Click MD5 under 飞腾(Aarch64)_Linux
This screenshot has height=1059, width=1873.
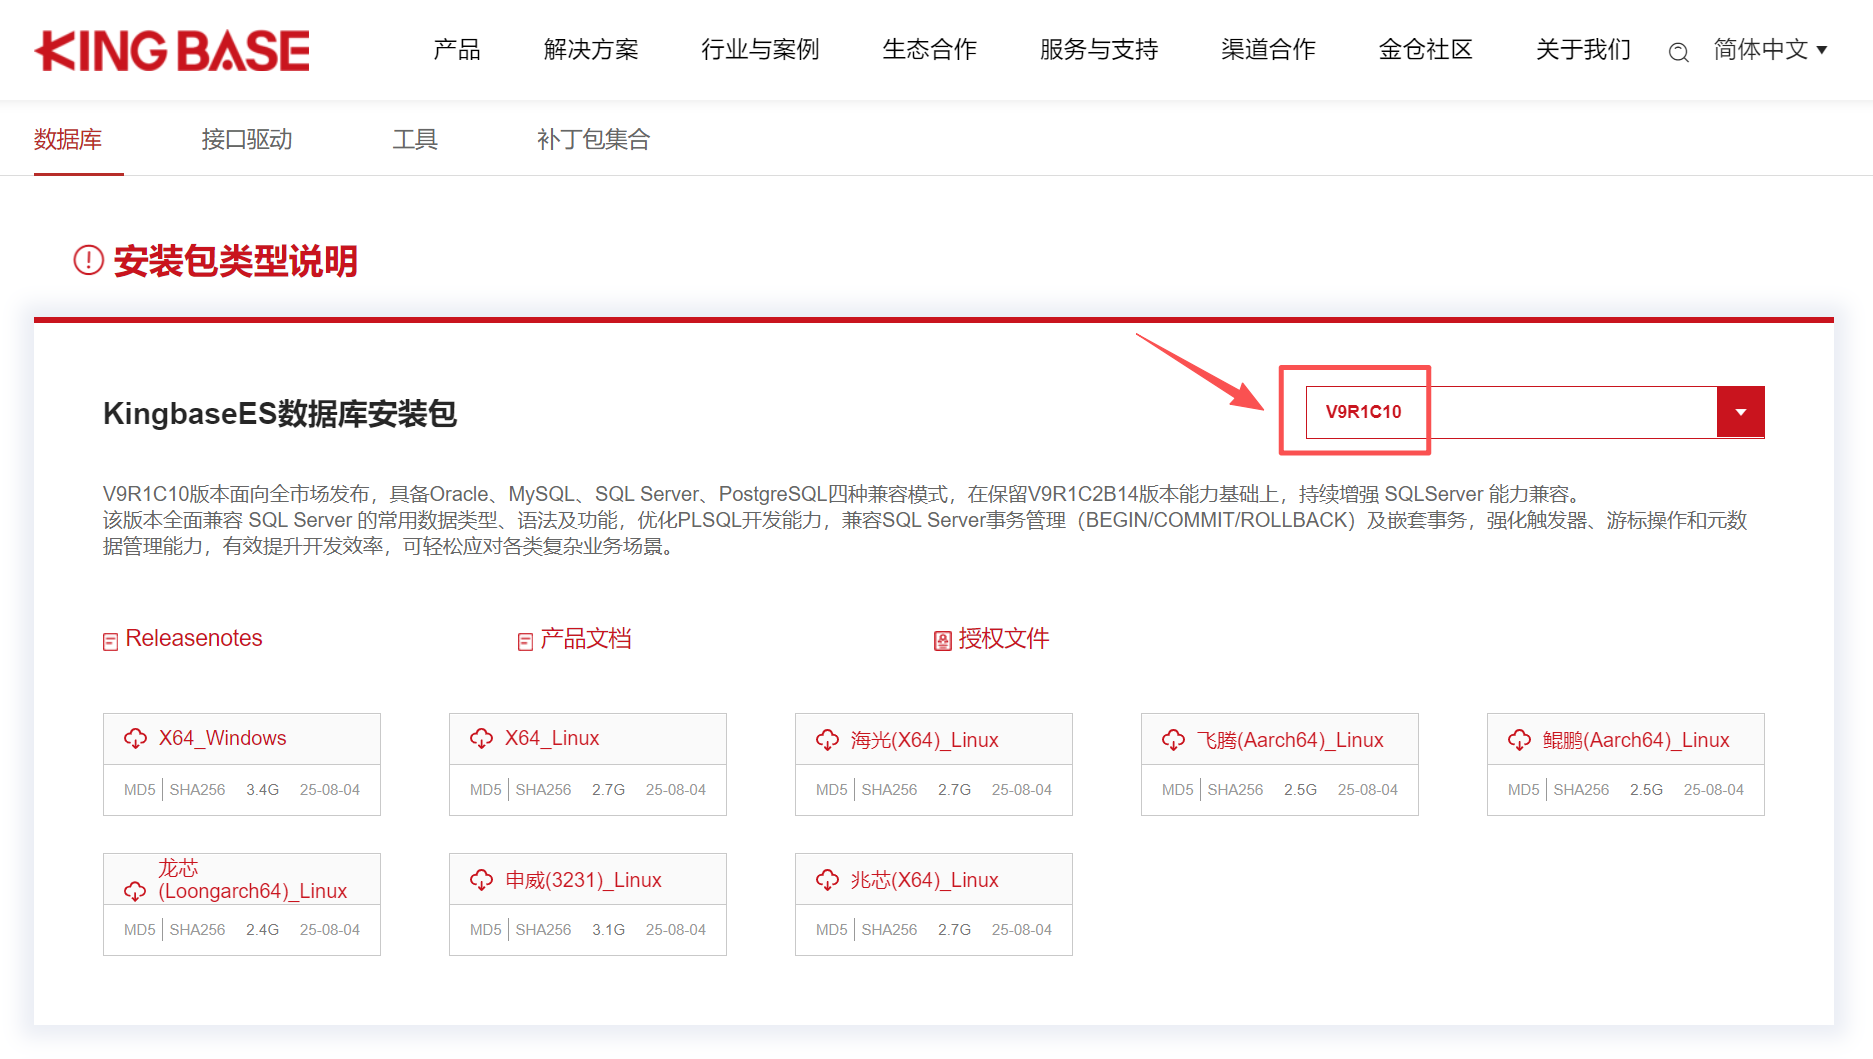1178,789
